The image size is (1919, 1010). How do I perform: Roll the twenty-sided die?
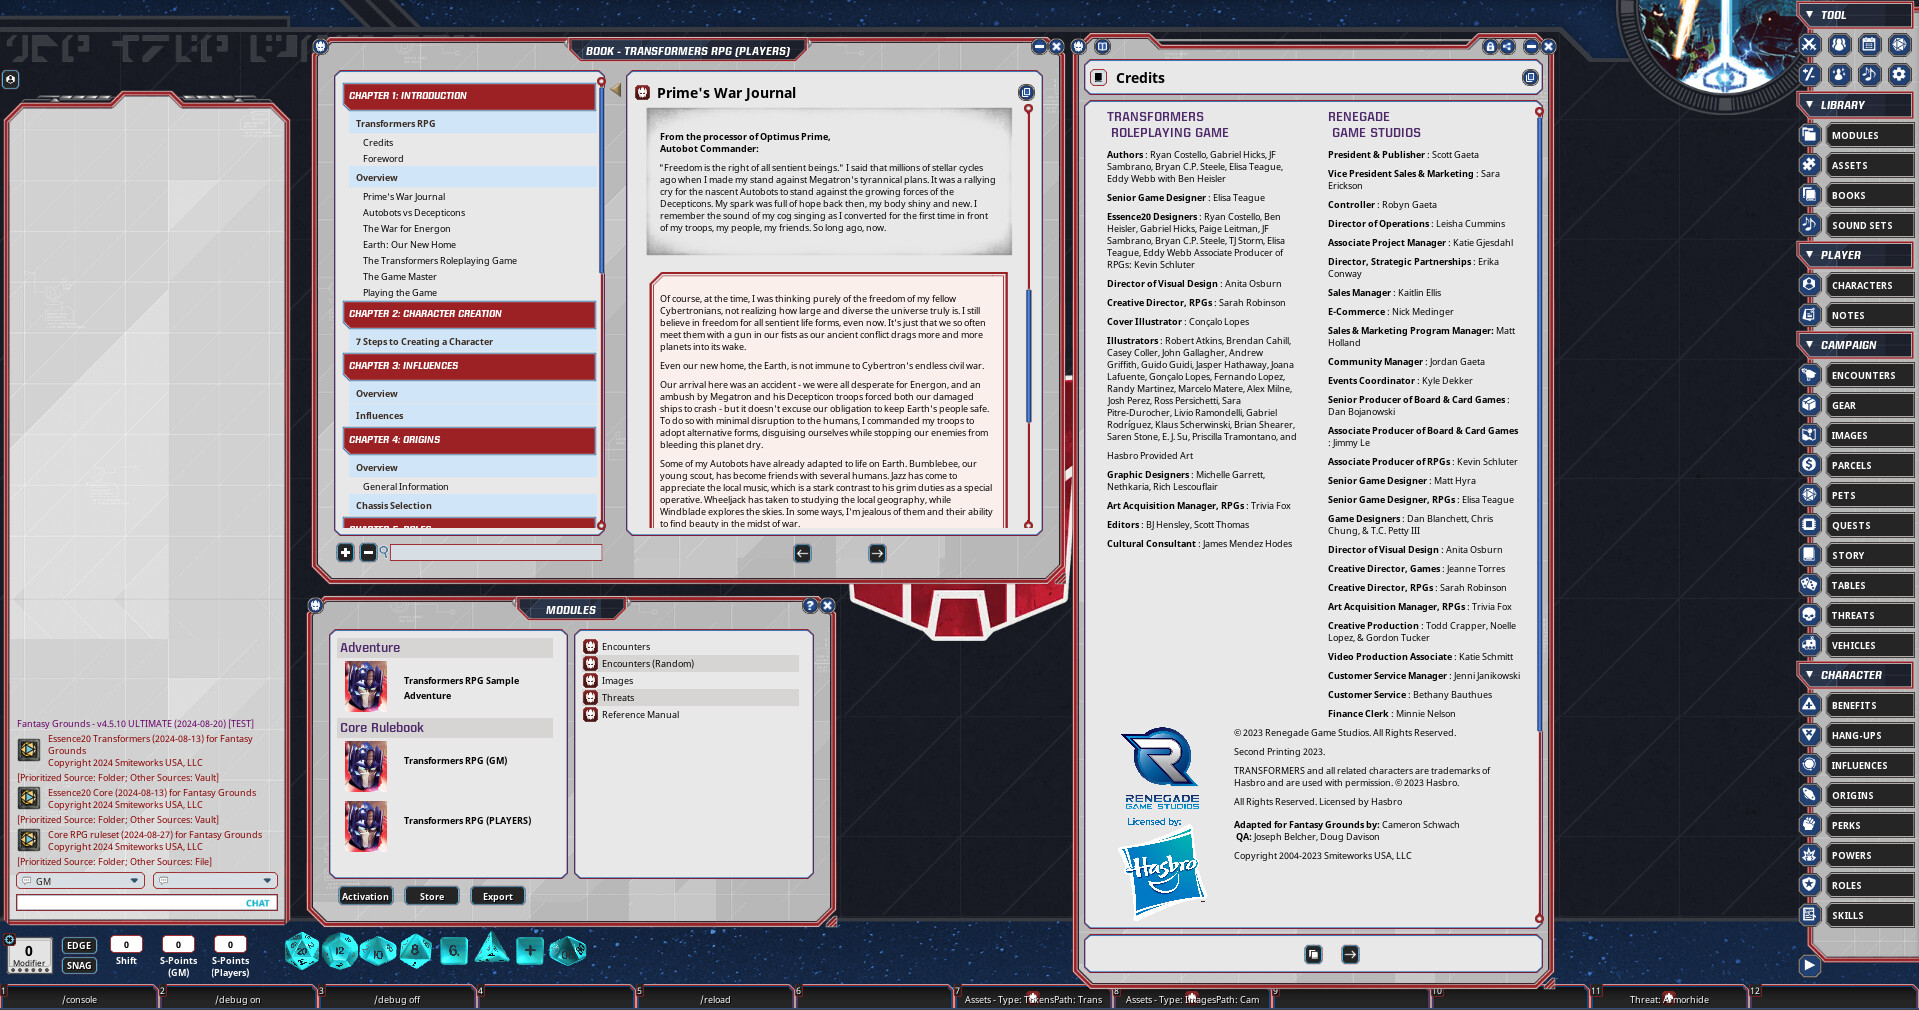[x=302, y=951]
